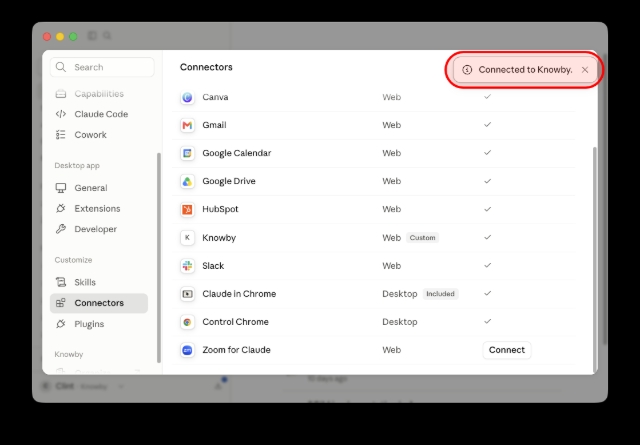Image resolution: width=640 pixels, height=445 pixels.
Task: Click the Knowby row checkmark
Action: [x=487, y=237]
